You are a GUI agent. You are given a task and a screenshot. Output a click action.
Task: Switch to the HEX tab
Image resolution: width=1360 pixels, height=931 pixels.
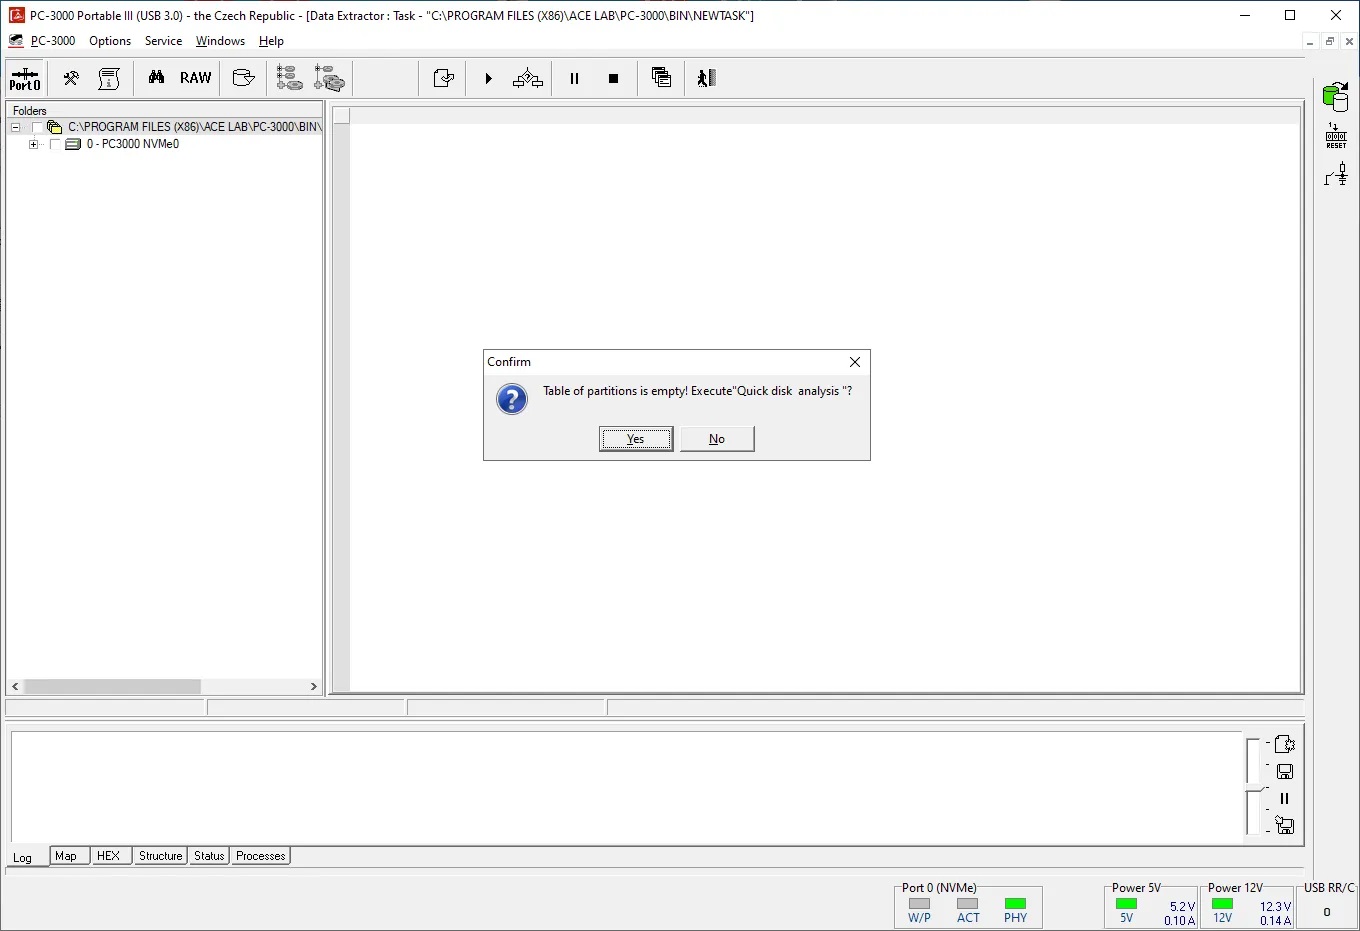[108, 856]
